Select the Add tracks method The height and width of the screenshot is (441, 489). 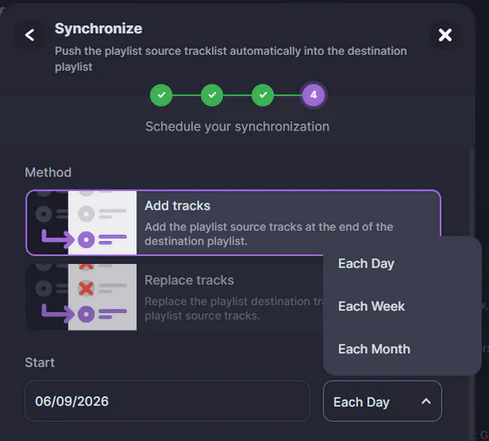pyautogui.click(x=233, y=223)
